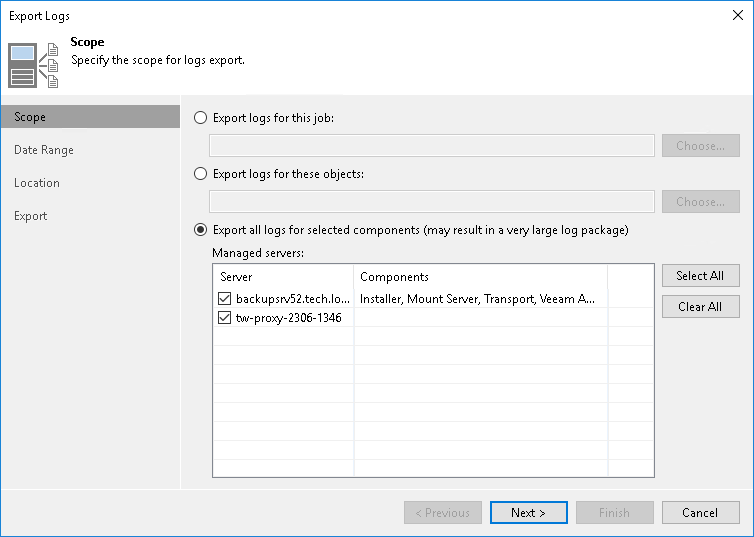Cancel the log export wizard
The image size is (754, 537).
700,513
